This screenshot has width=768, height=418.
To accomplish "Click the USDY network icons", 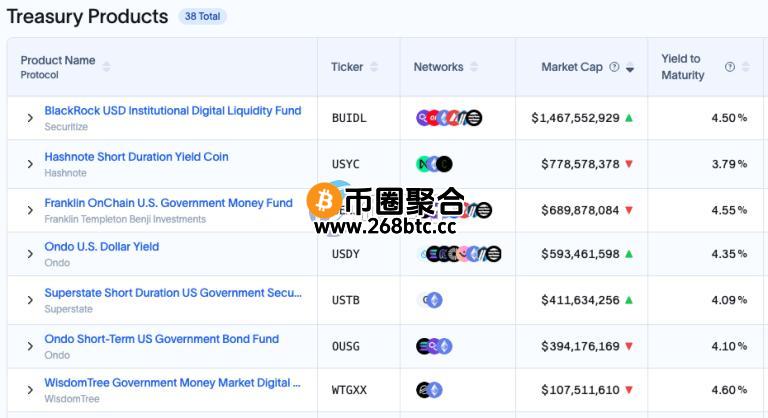I will pyautogui.click(x=461, y=254).
